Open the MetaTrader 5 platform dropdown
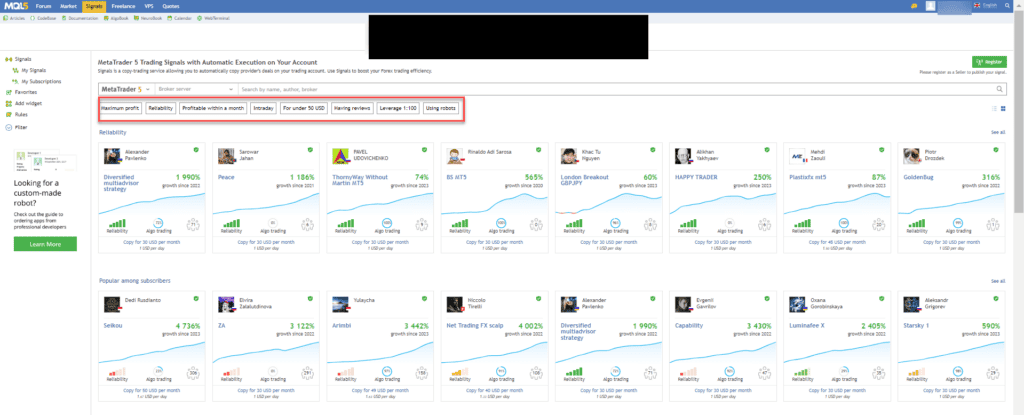 [x=125, y=89]
